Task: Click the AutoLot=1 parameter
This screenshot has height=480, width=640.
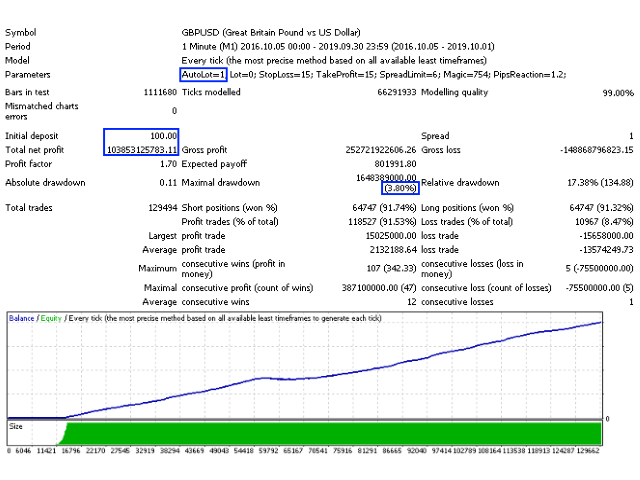Action: tap(203, 74)
